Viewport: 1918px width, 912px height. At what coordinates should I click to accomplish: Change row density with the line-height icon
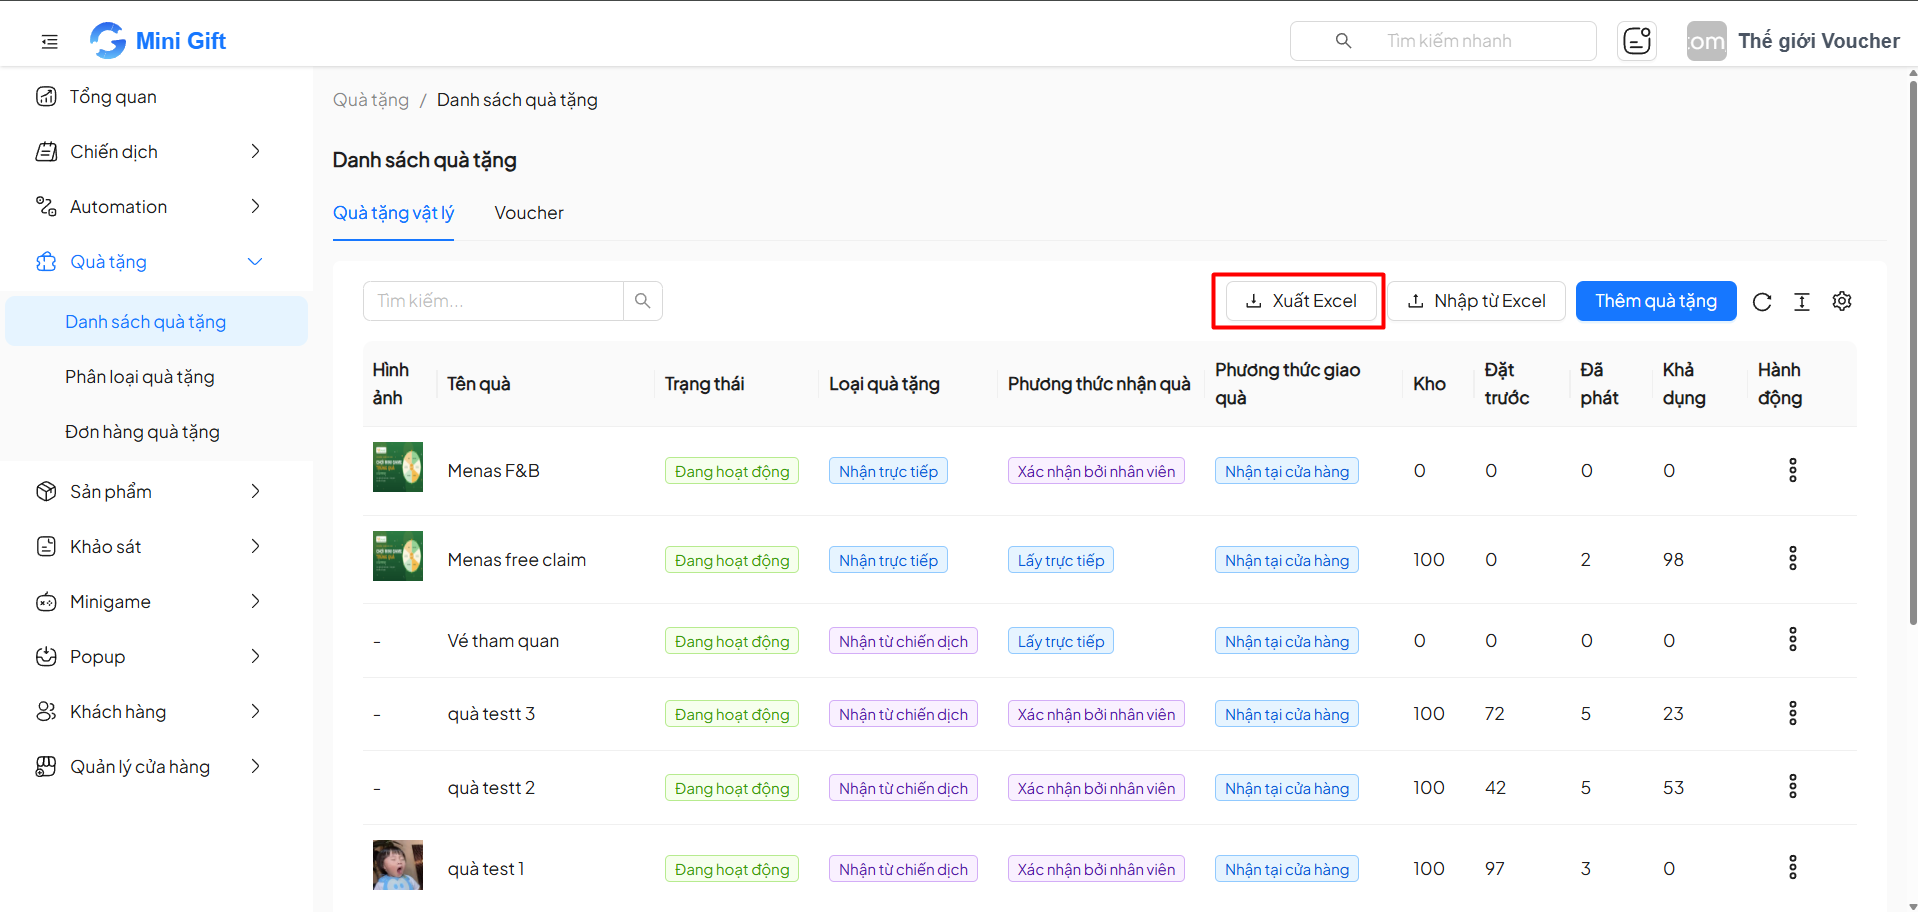pyautogui.click(x=1802, y=302)
